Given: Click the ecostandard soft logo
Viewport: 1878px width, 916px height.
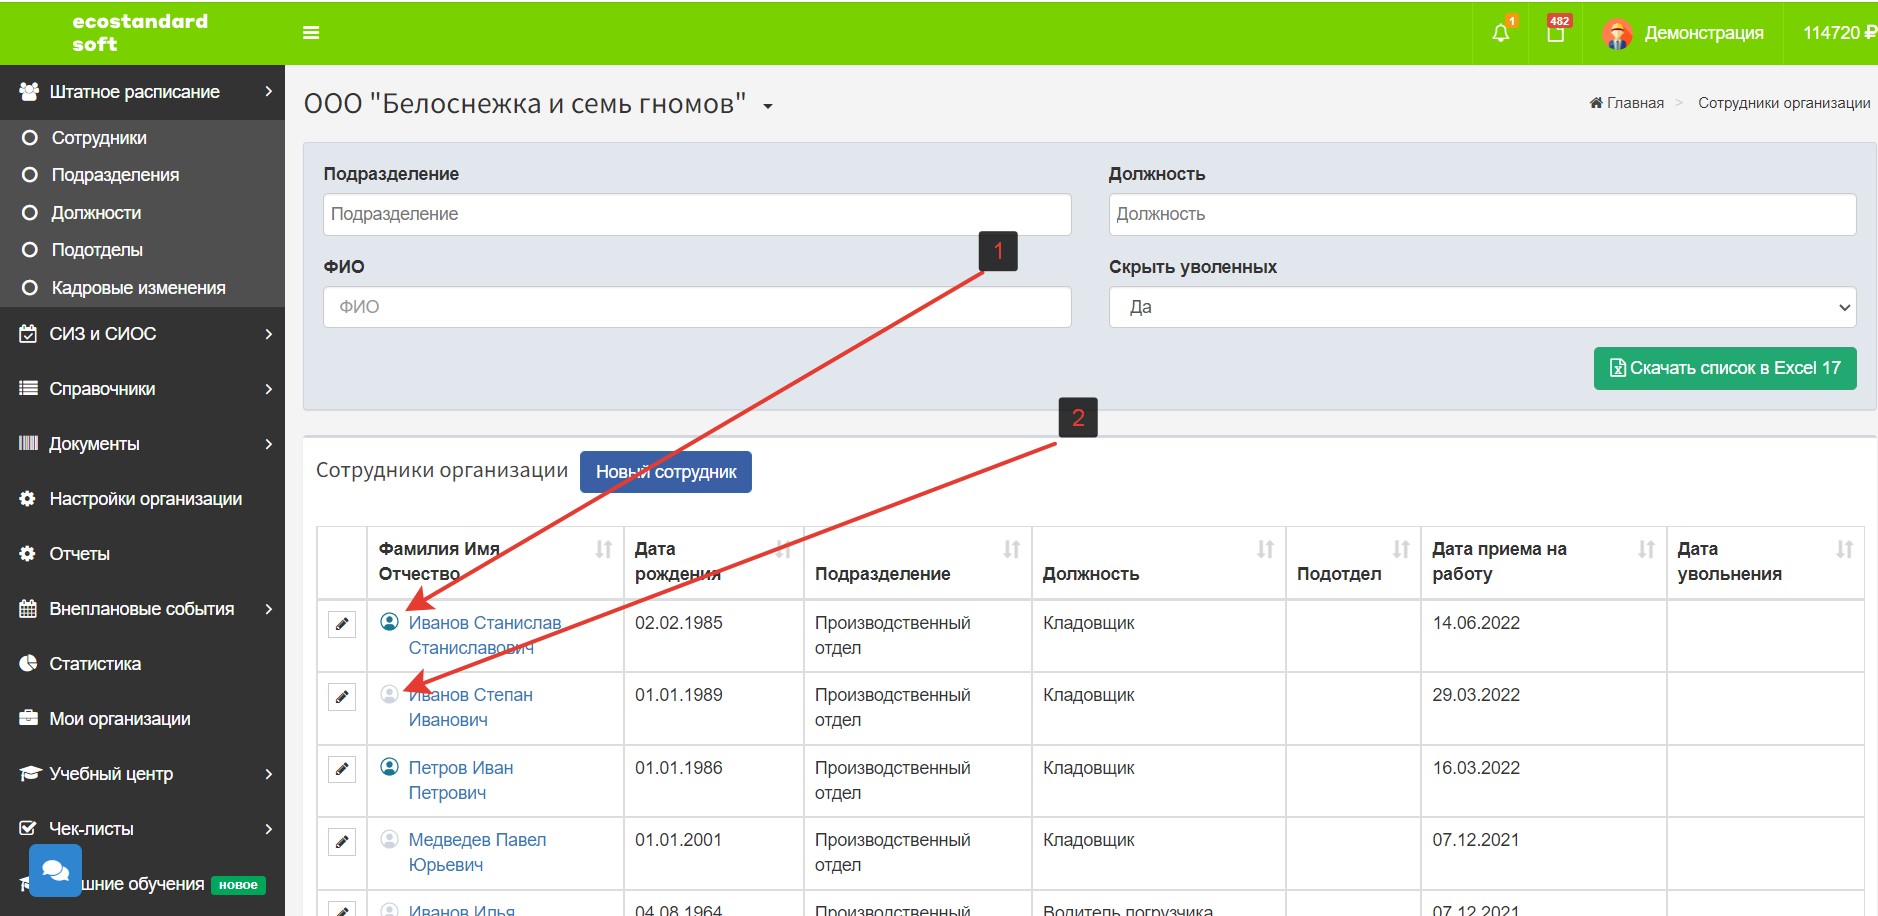Looking at the screenshot, I should 140,33.
